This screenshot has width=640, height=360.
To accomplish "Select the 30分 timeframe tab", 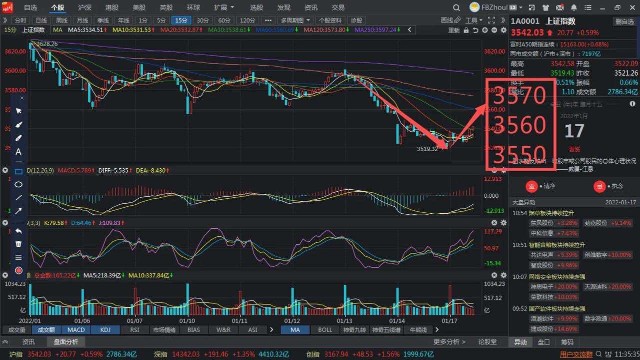I will tap(202, 20).
